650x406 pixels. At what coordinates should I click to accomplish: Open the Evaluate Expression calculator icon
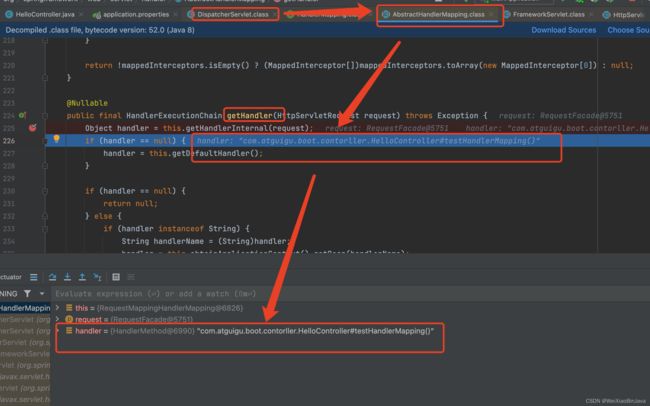click(116, 277)
